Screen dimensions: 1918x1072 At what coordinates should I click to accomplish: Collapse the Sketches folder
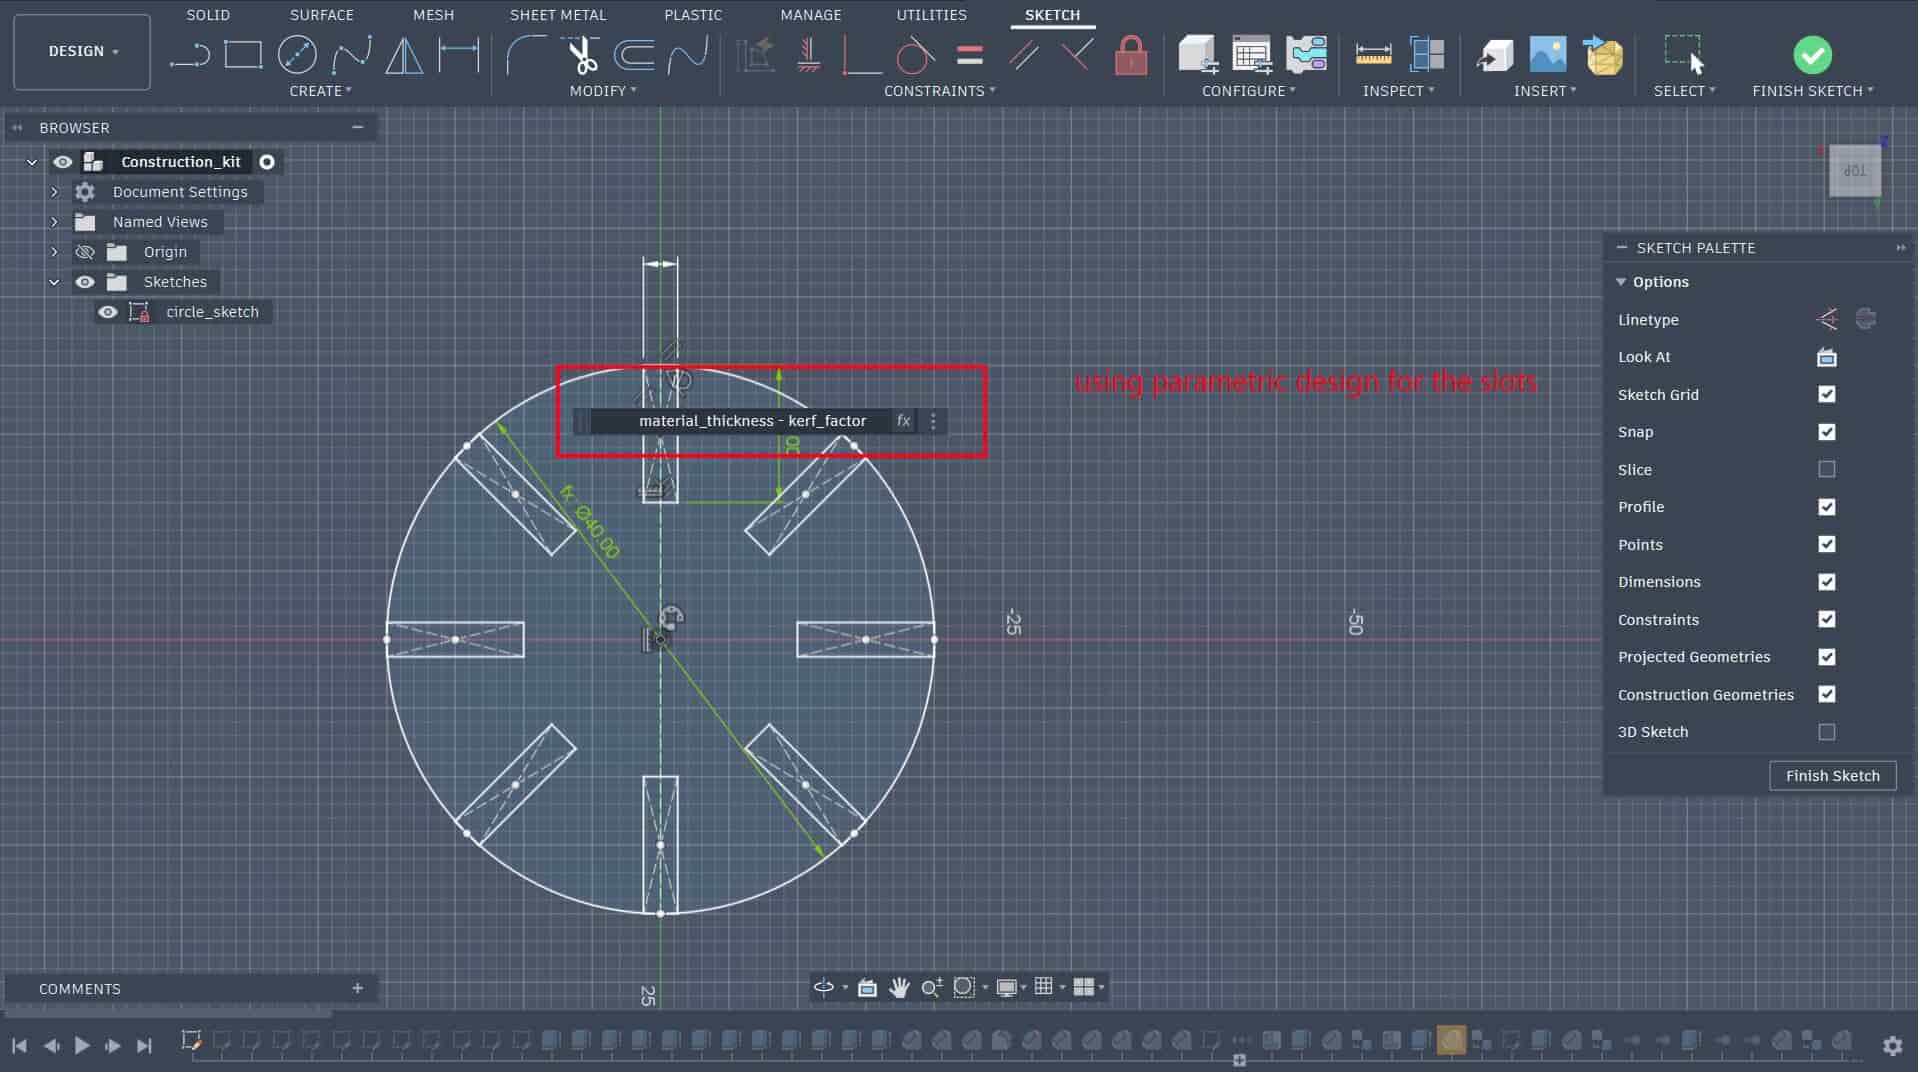pos(55,282)
